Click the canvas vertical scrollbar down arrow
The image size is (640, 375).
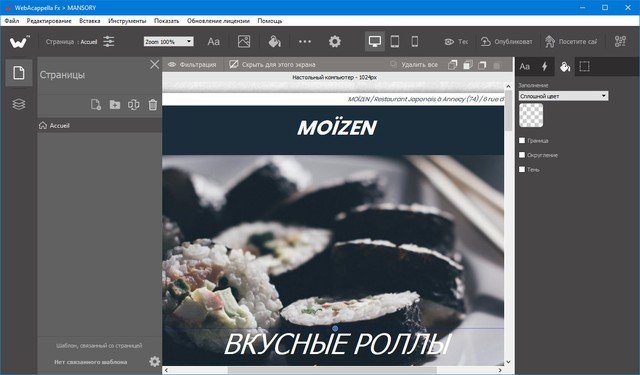(508, 362)
